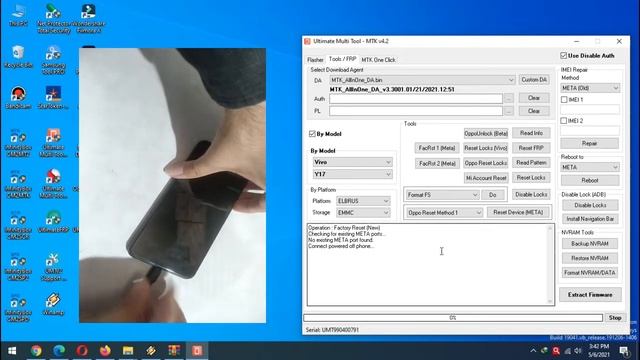640x360 pixels.
Task: Click the red search tray icon
Action: (556, 351)
